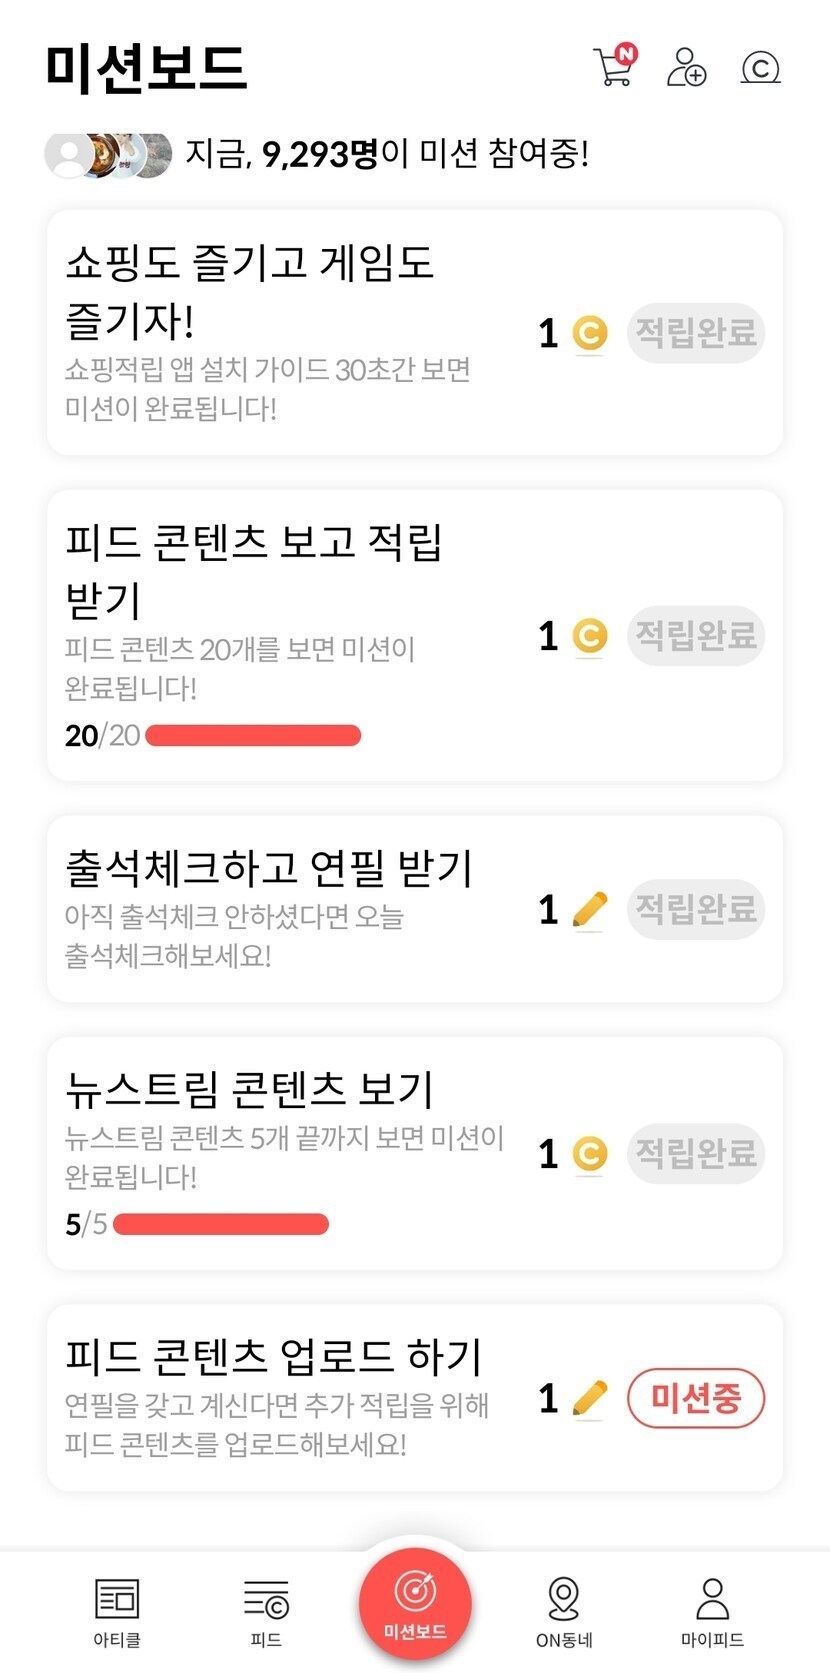
Task: Tap the 피드 feed icon
Action: tap(266, 1599)
